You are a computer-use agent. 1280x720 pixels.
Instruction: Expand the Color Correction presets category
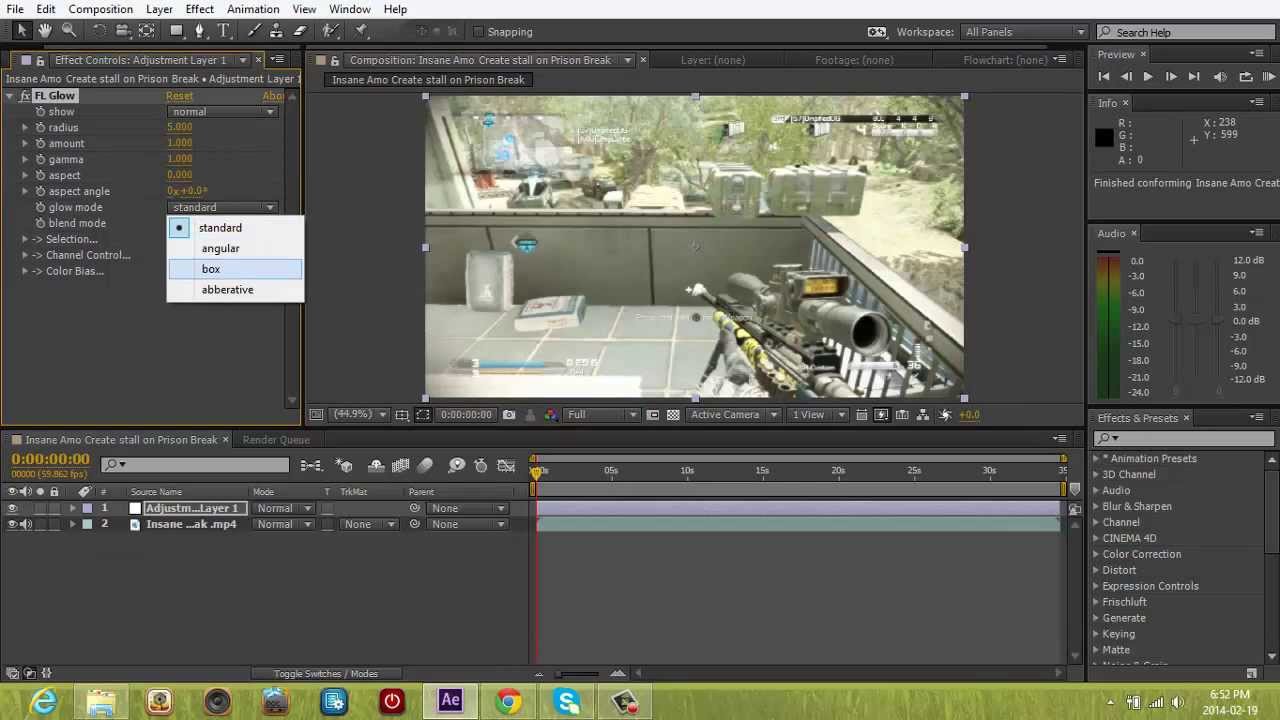point(1096,554)
